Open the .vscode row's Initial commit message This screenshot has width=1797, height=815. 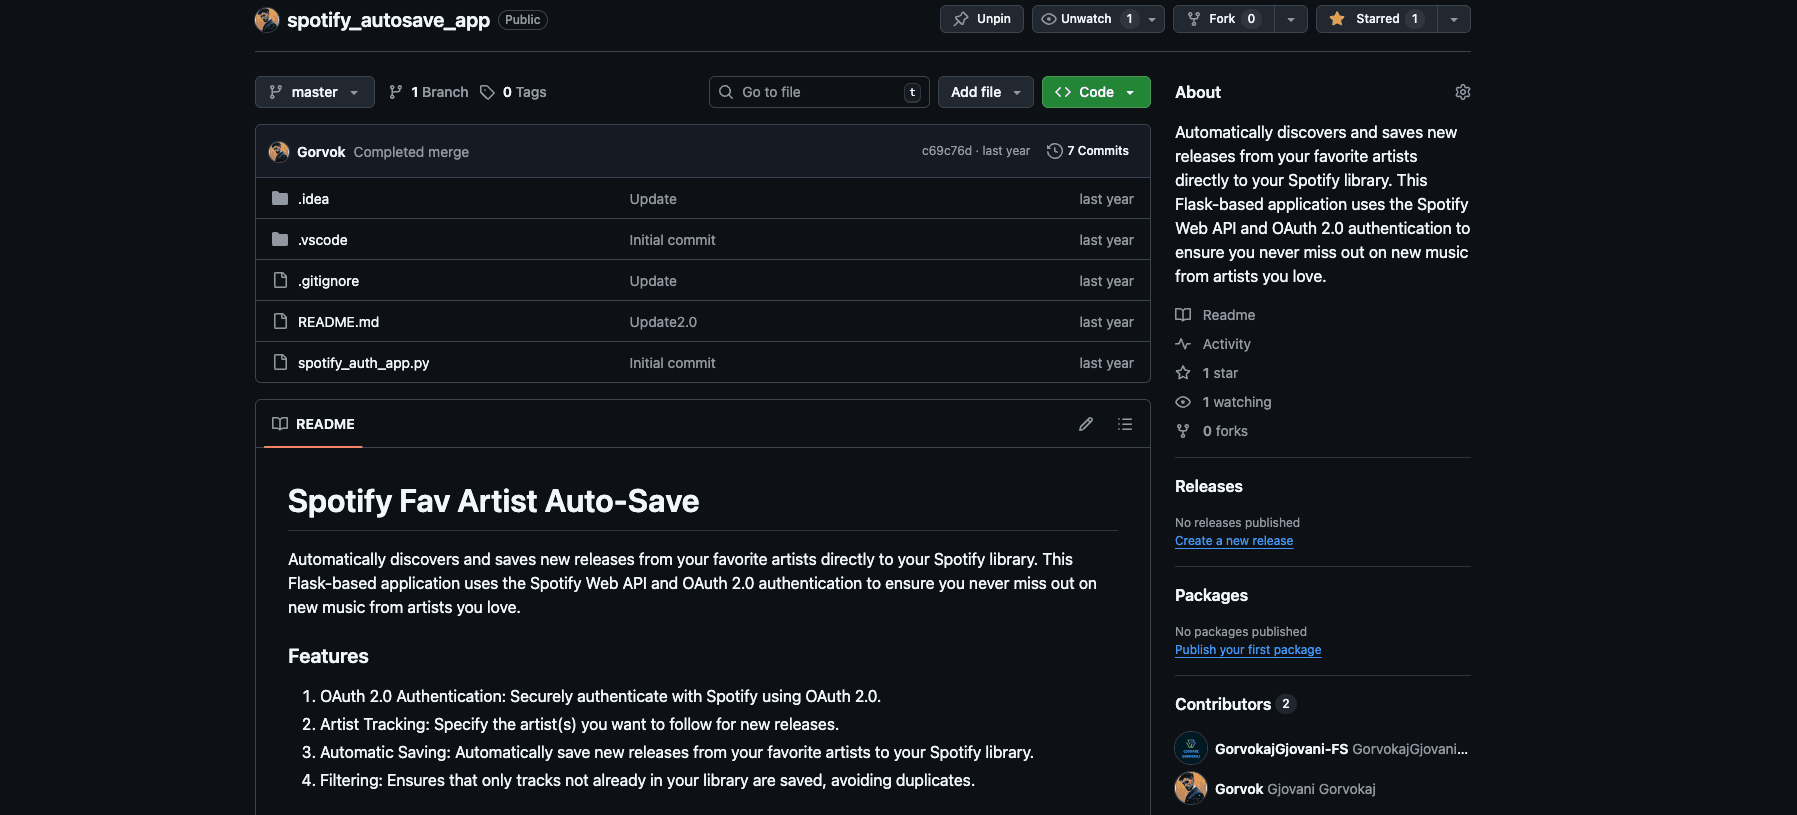pyautogui.click(x=672, y=240)
